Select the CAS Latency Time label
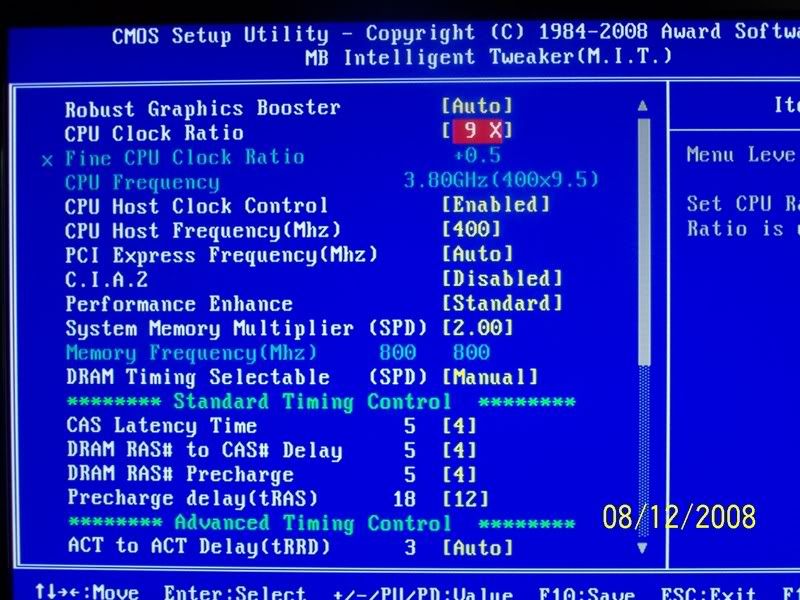The width and height of the screenshot is (800, 600). click(162, 426)
